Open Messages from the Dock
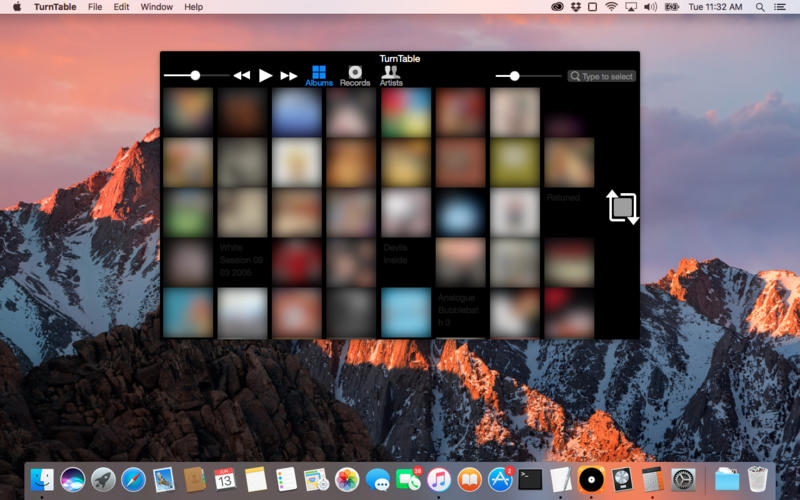 378,480
